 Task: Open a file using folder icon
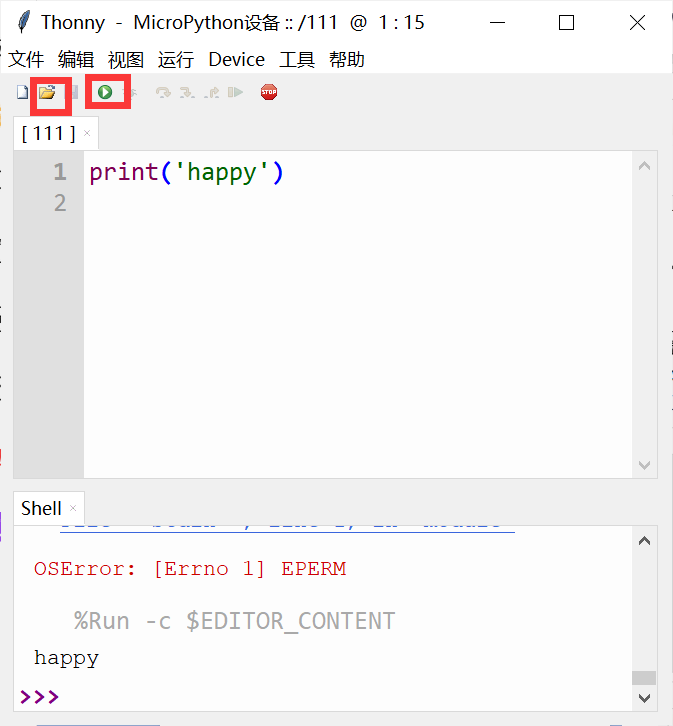[47, 92]
